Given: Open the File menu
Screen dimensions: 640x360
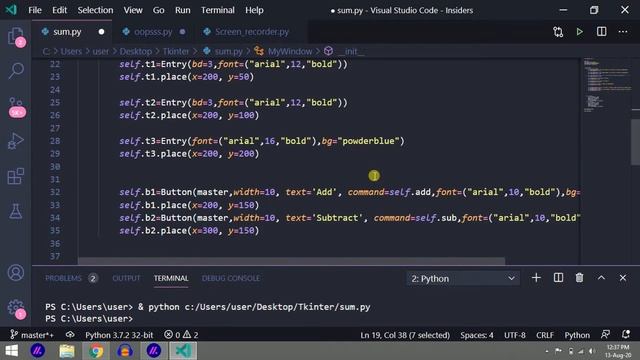Looking at the screenshot, I should click(35, 10).
